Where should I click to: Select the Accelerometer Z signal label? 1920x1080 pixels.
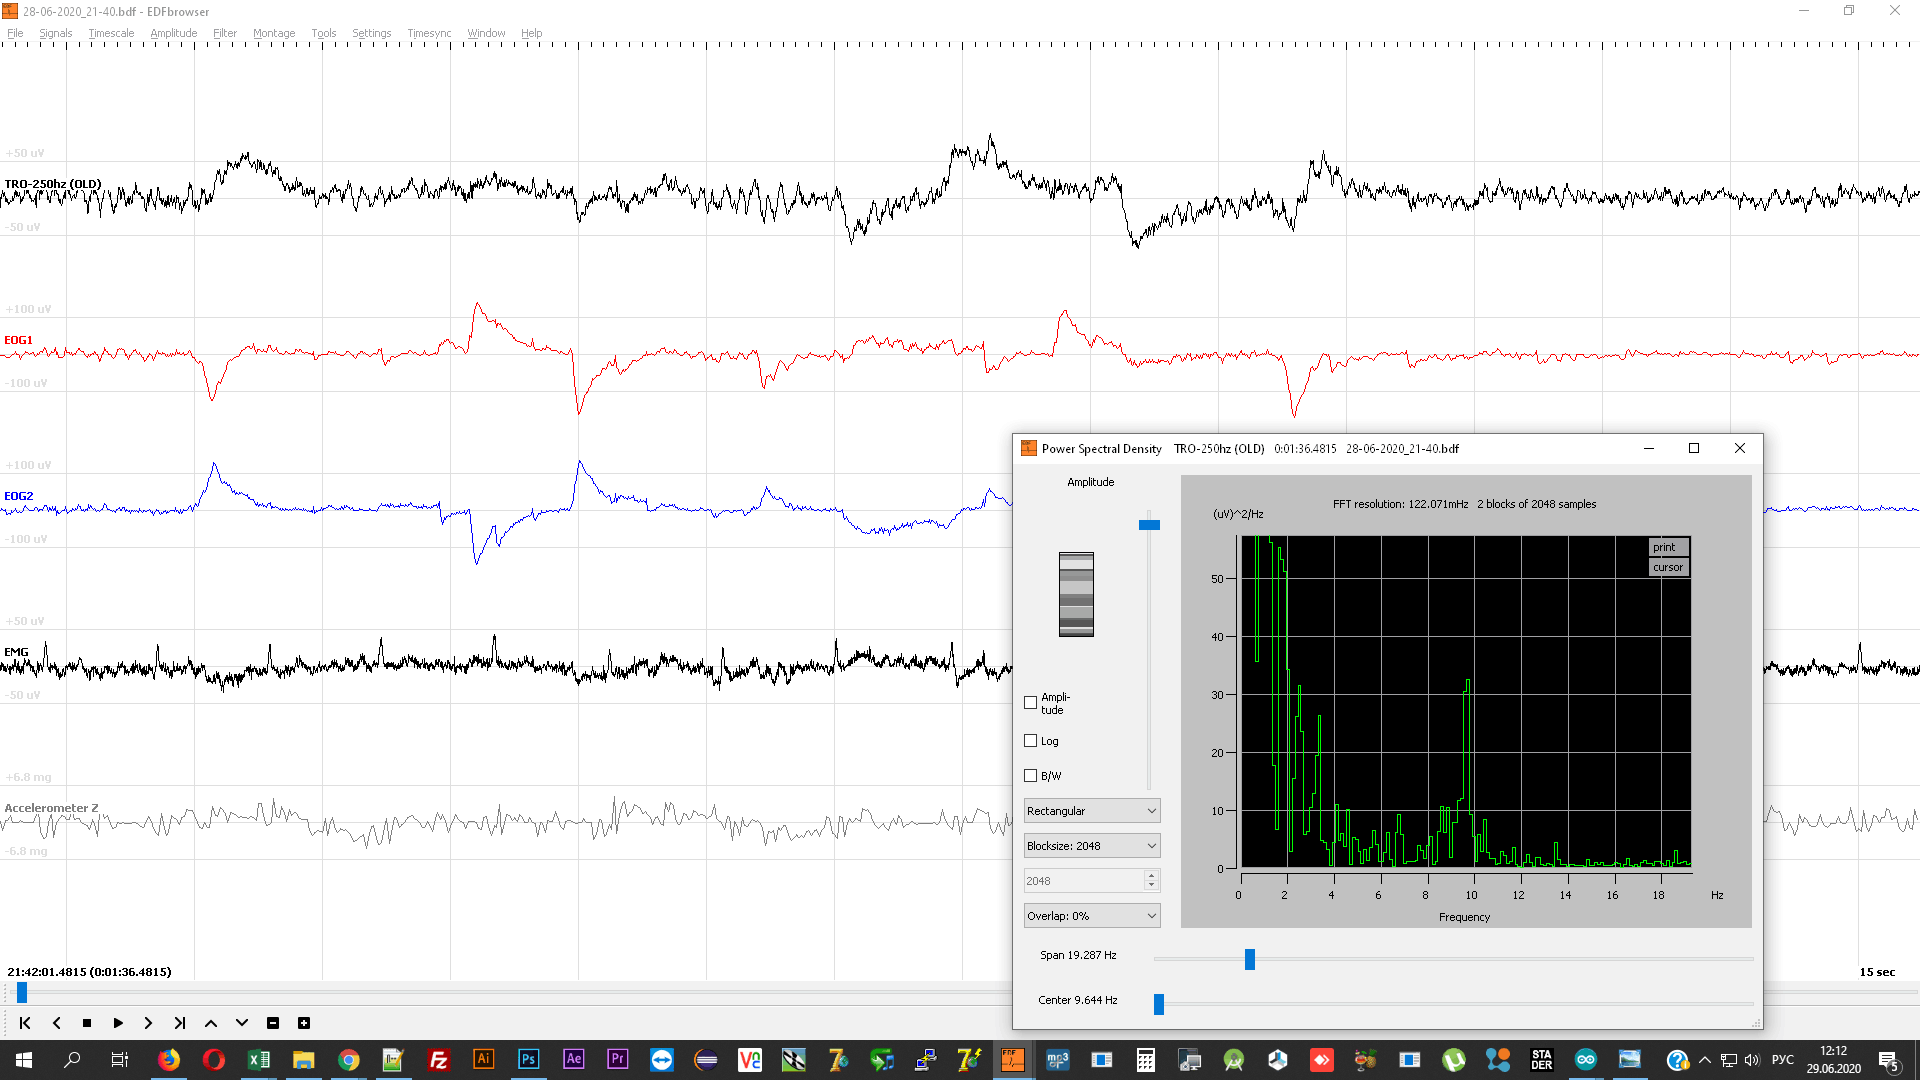[x=51, y=808]
